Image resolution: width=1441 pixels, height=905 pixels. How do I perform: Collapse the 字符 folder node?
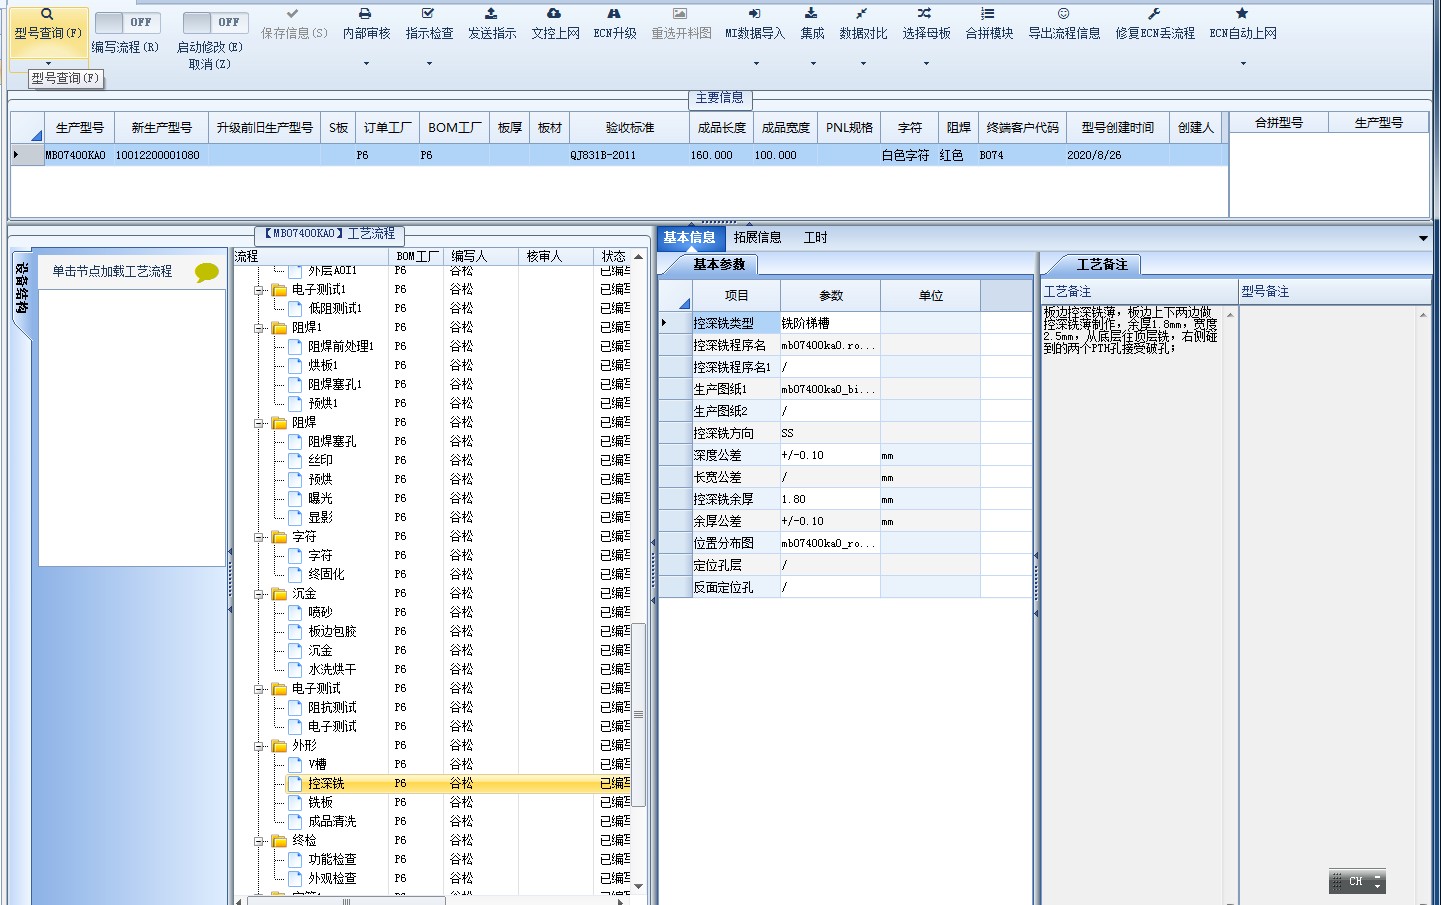pyautogui.click(x=260, y=537)
